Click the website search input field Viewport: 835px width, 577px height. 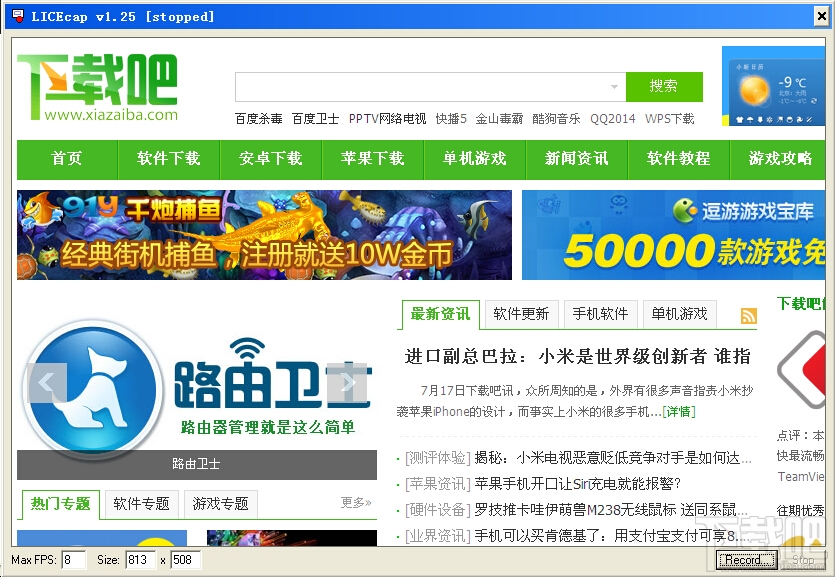(430, 87)
